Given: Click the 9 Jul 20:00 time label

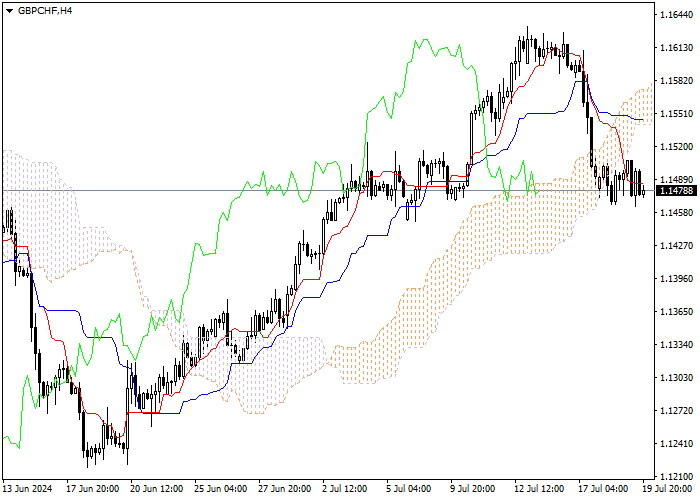Looking at the screenshot, I should click(475, 489).
